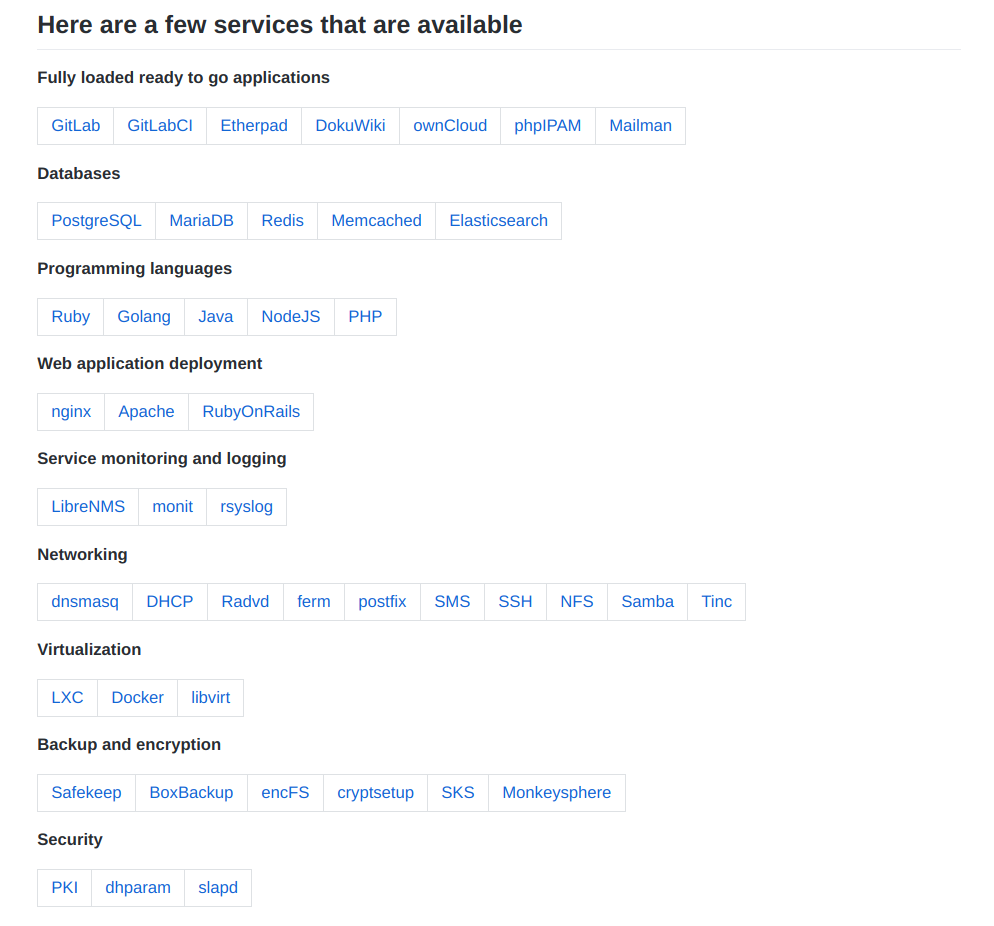Click the 'Programming languages' heading
The width and height of the screenshot is (994, 926).
(134, 269)
